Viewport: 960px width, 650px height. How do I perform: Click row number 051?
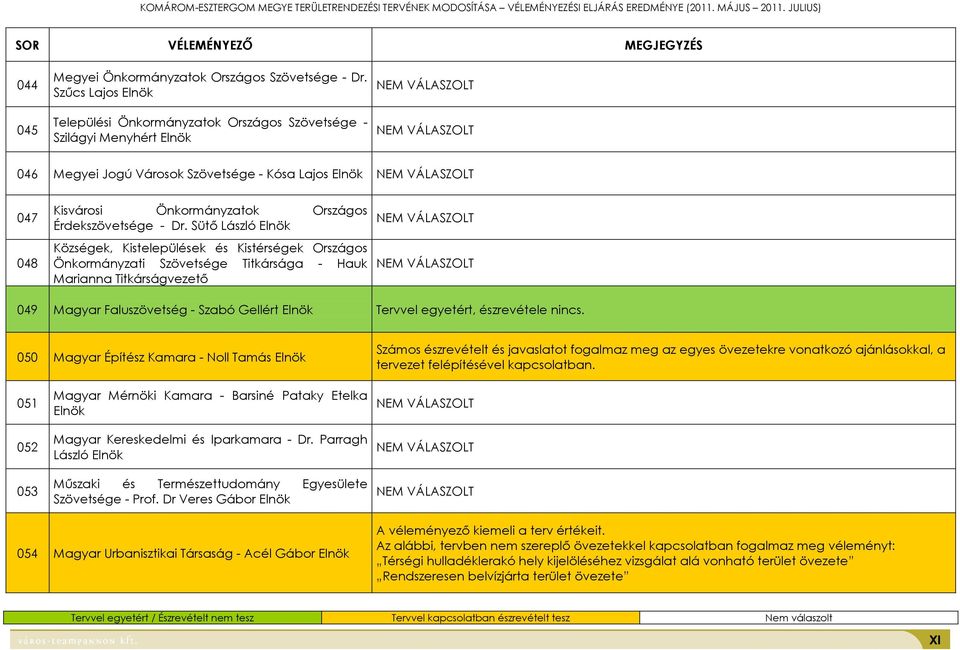(27, 403)
